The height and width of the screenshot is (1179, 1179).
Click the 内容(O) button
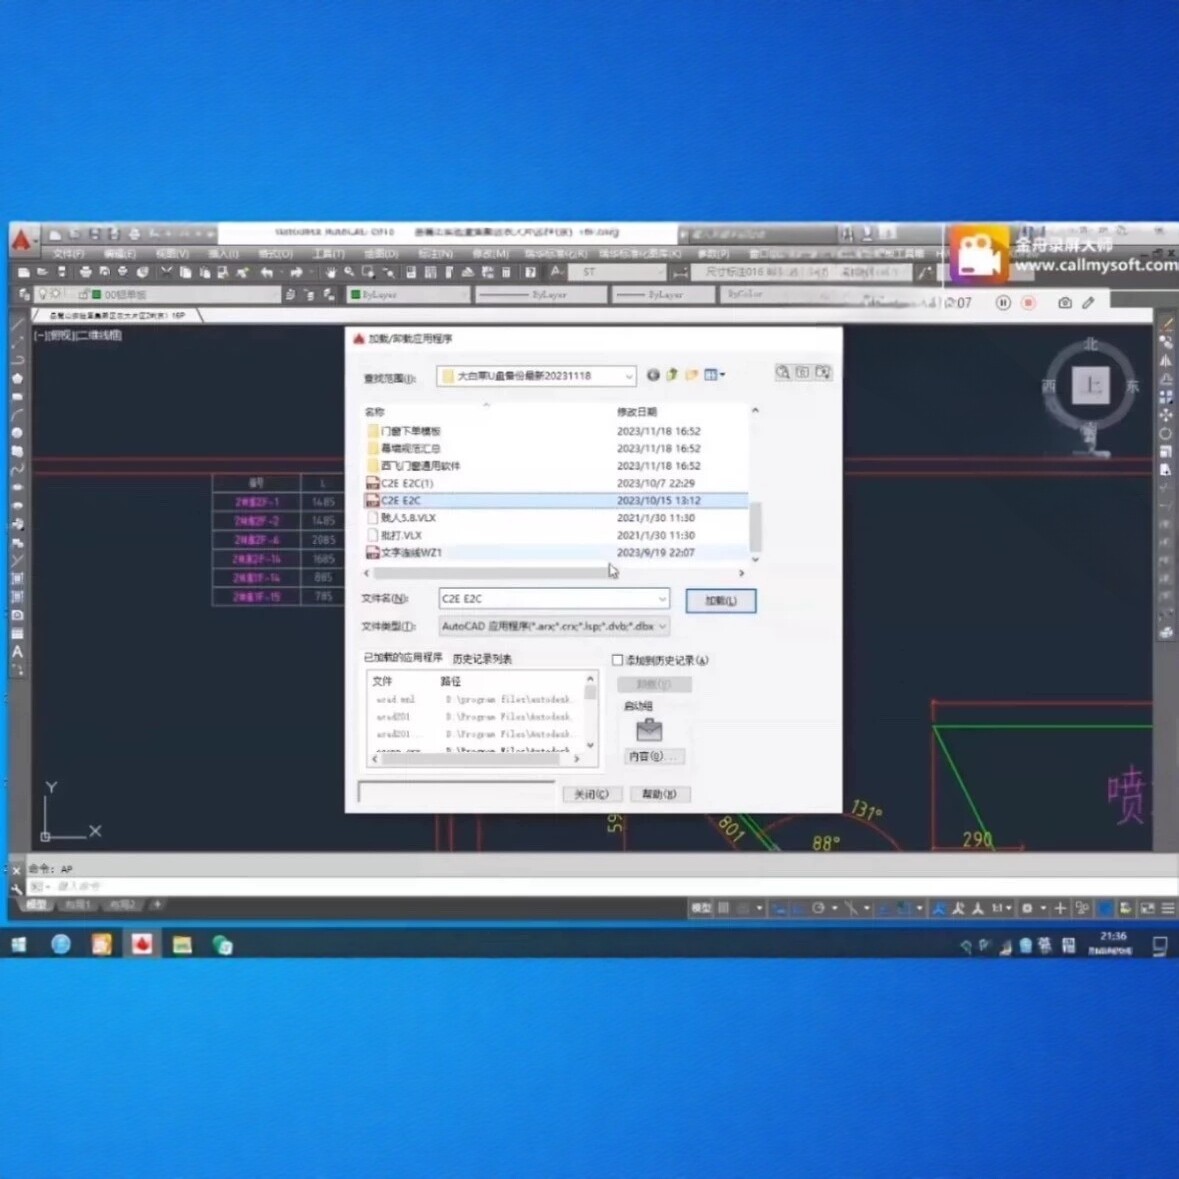pos(654,756)
